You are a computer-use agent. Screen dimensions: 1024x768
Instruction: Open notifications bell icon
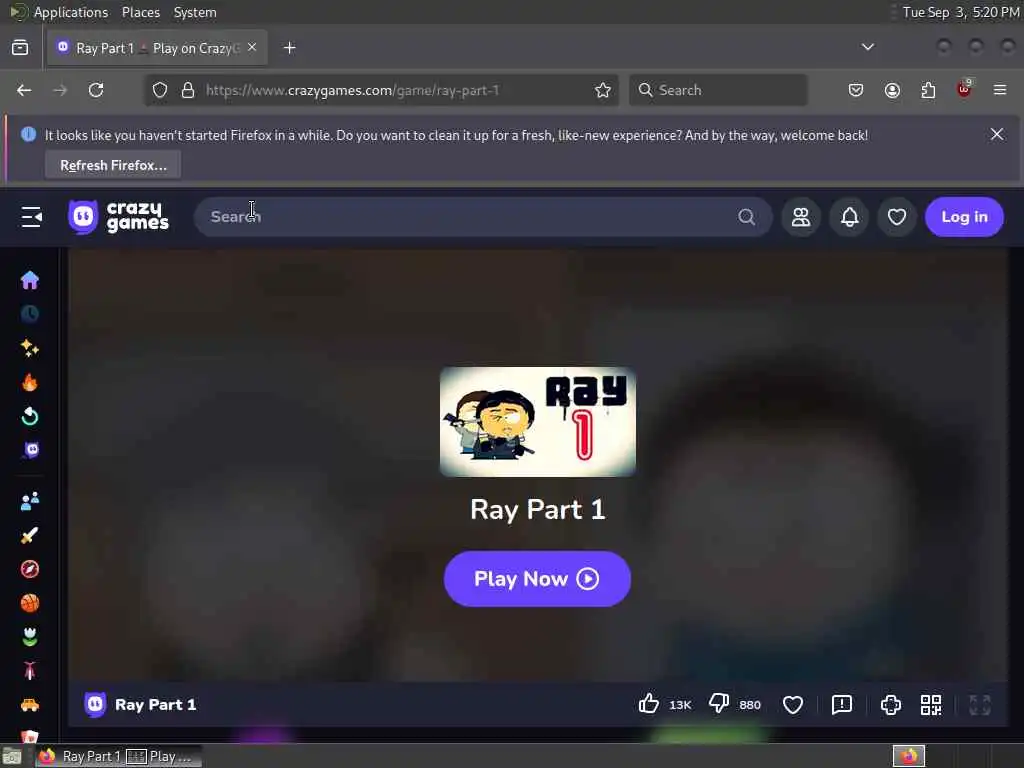pyautogui.click(x=849, y=217)
